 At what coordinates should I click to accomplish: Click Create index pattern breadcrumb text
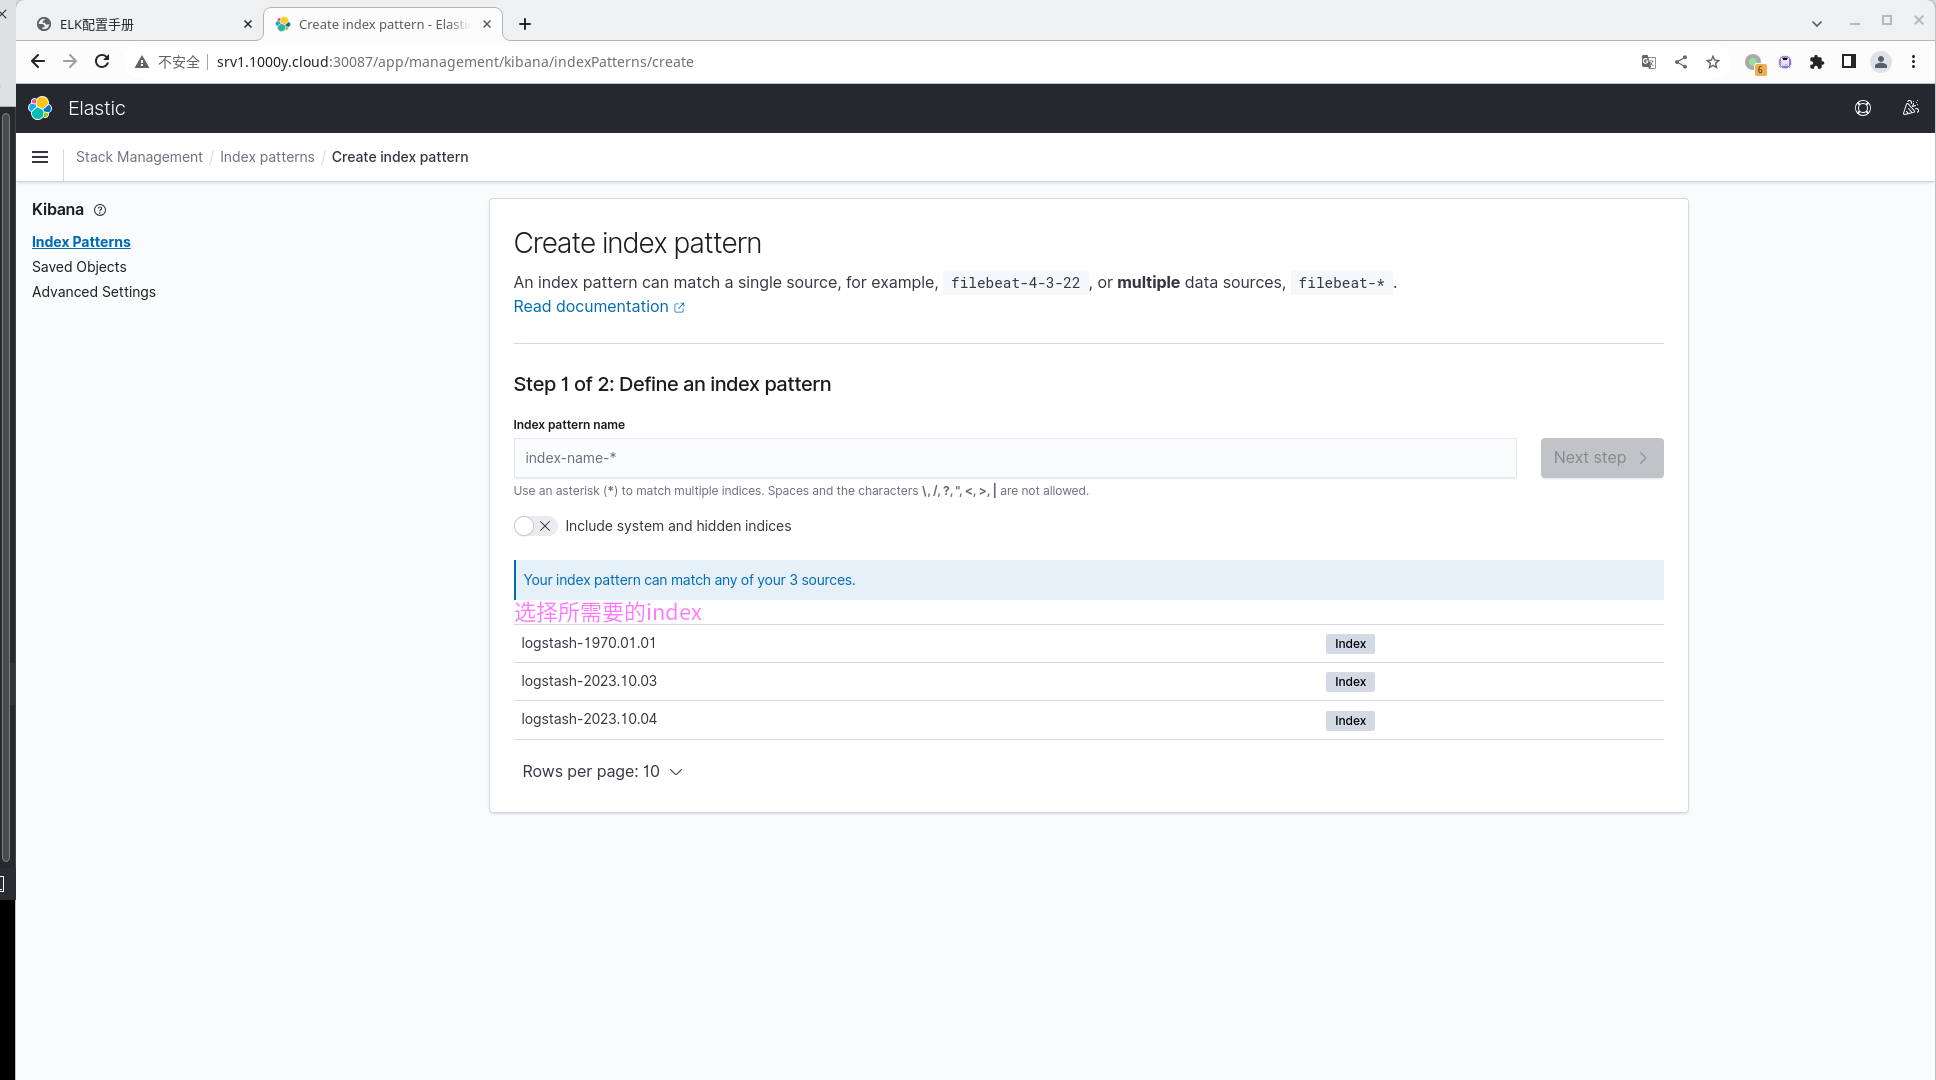400,157
